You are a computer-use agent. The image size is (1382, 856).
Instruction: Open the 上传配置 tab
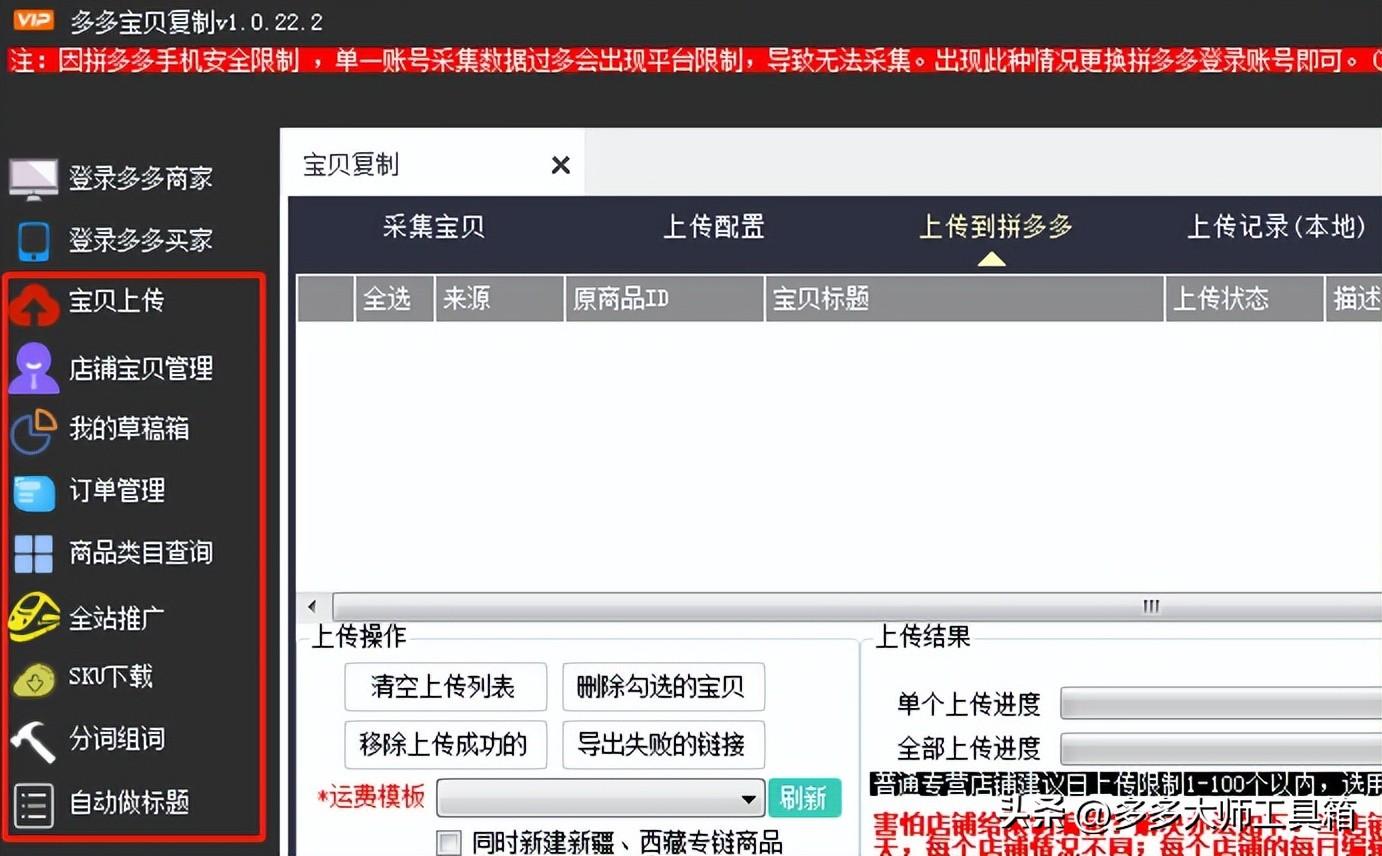(712, 227)
